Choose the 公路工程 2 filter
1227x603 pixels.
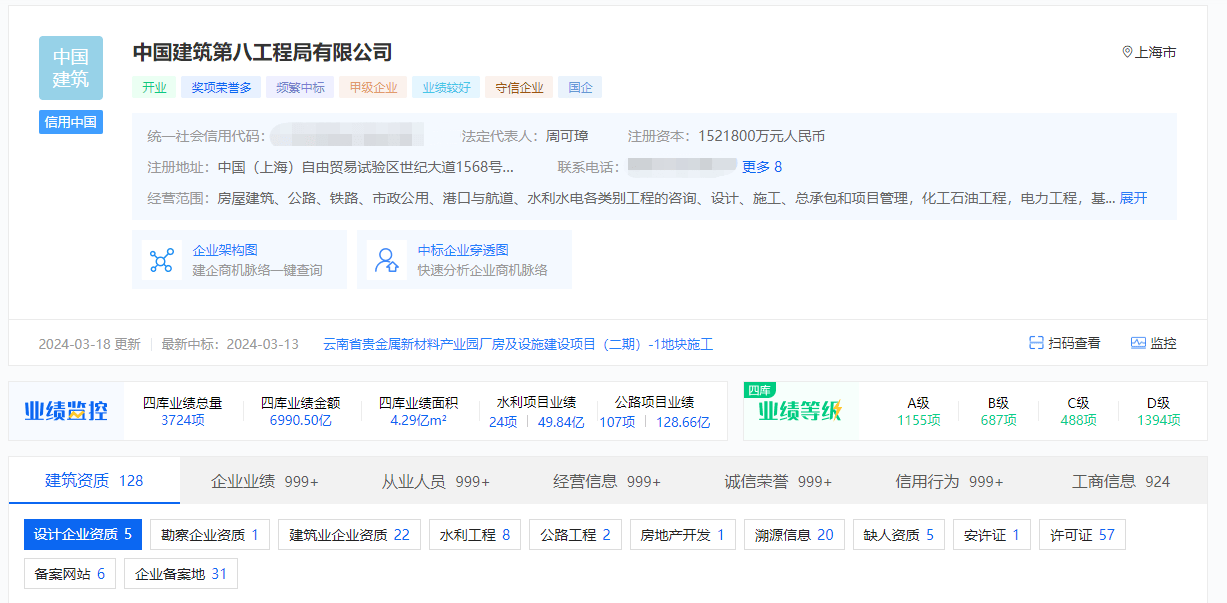575,535
